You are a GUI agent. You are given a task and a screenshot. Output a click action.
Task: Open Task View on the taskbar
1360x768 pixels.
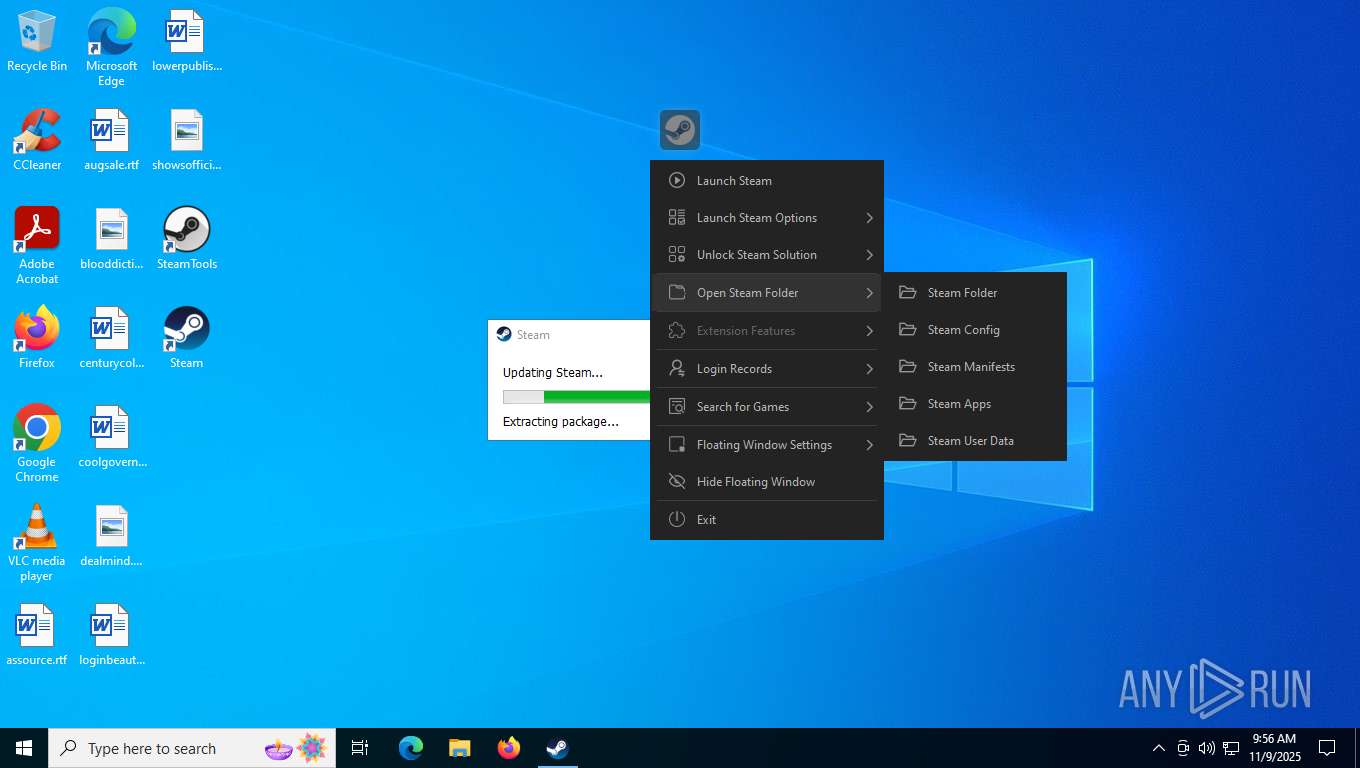click(x=360, y=748)
